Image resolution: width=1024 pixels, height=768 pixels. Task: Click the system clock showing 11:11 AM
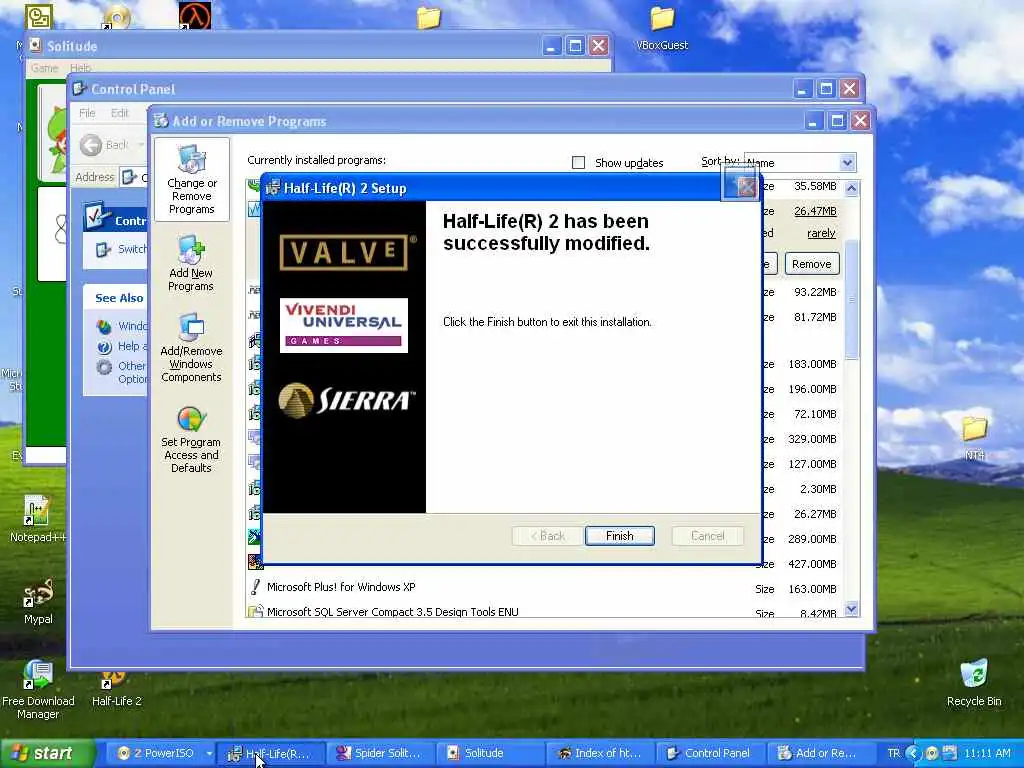click(x=987, y=753)
